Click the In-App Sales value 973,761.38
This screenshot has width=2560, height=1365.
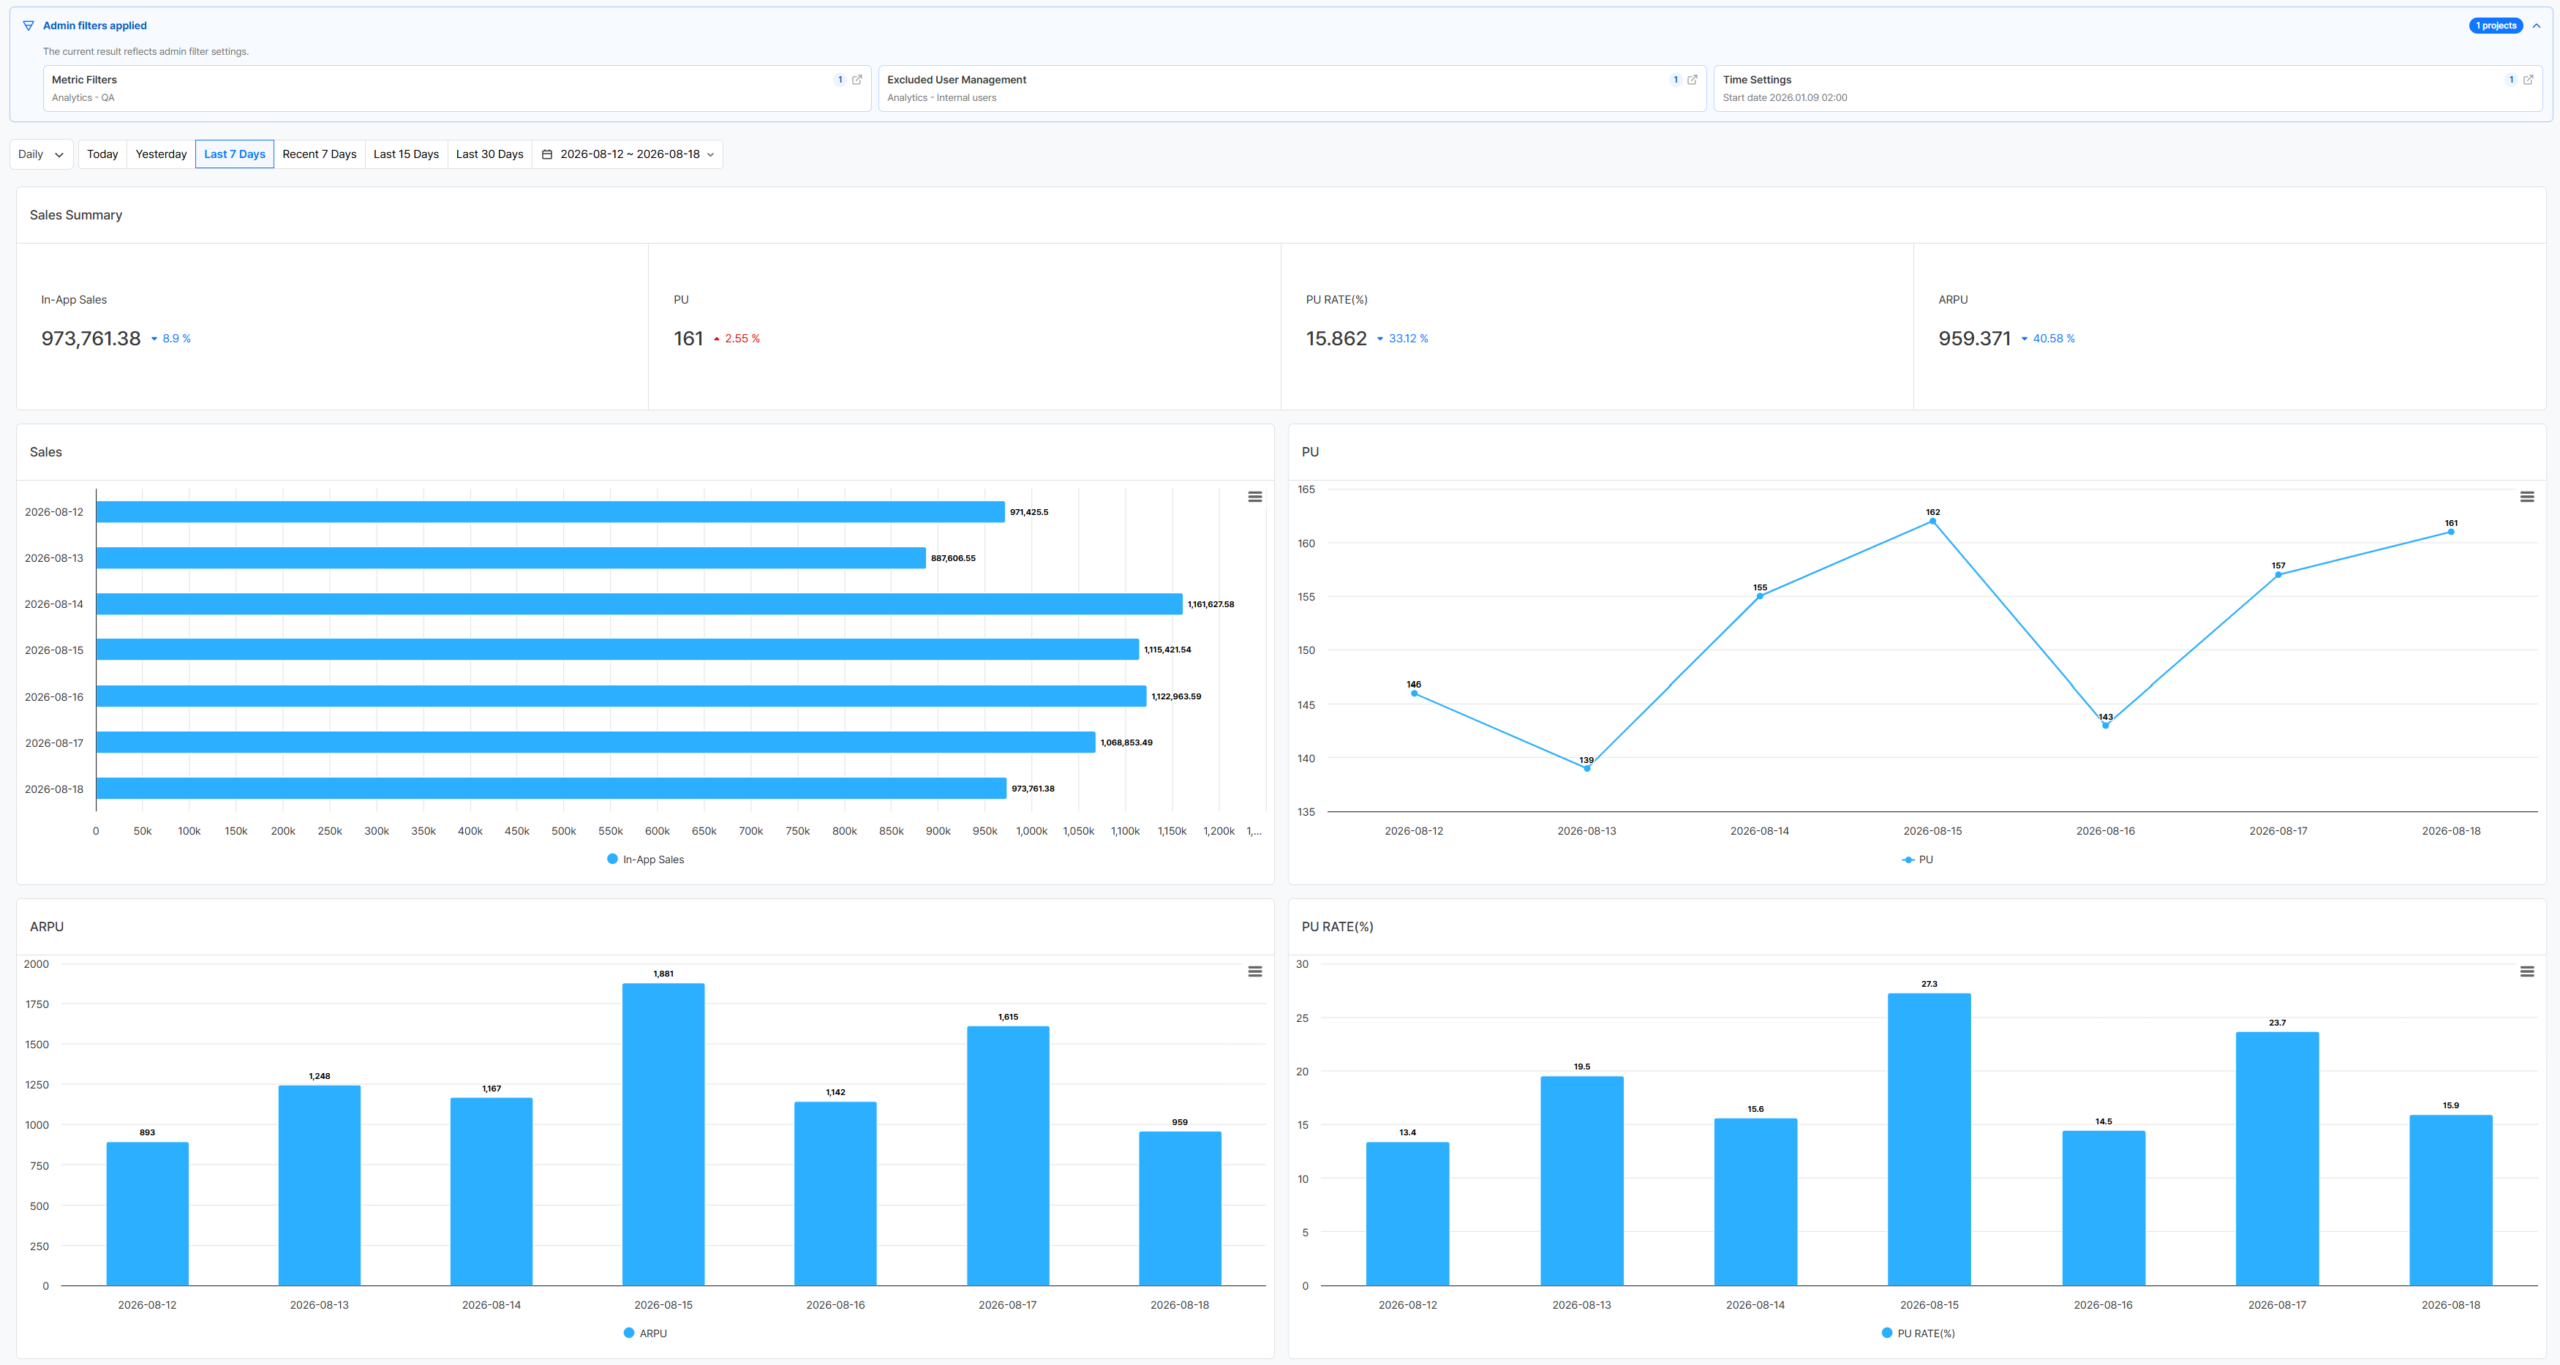[91, 339]
